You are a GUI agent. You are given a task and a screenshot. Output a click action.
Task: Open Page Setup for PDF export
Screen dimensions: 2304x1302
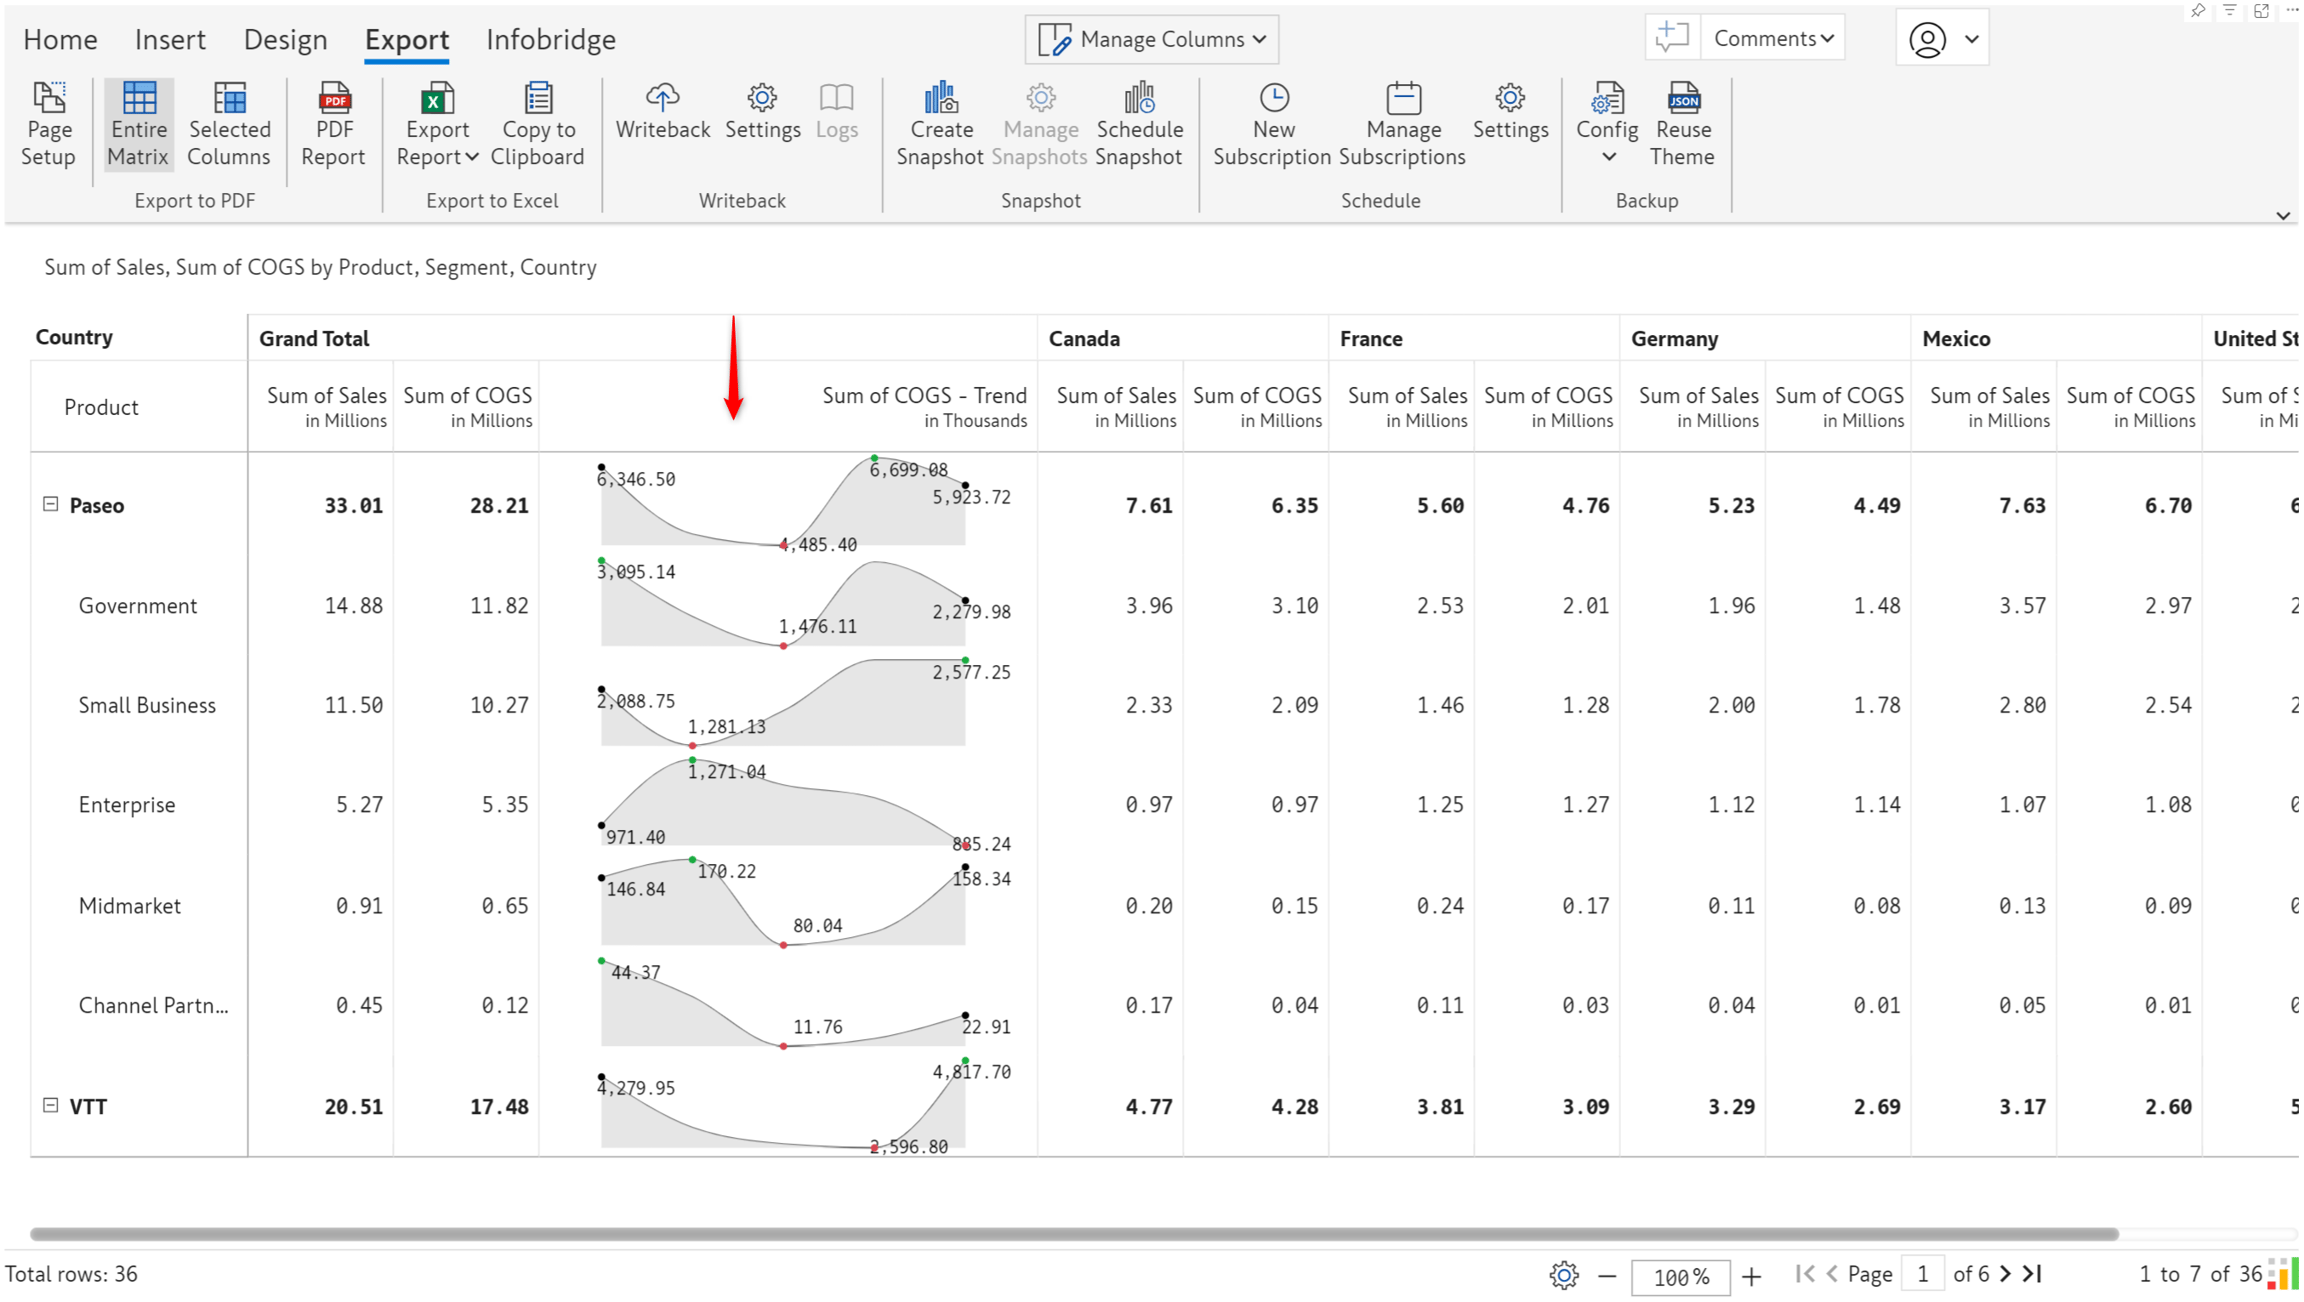coord(48,124)
